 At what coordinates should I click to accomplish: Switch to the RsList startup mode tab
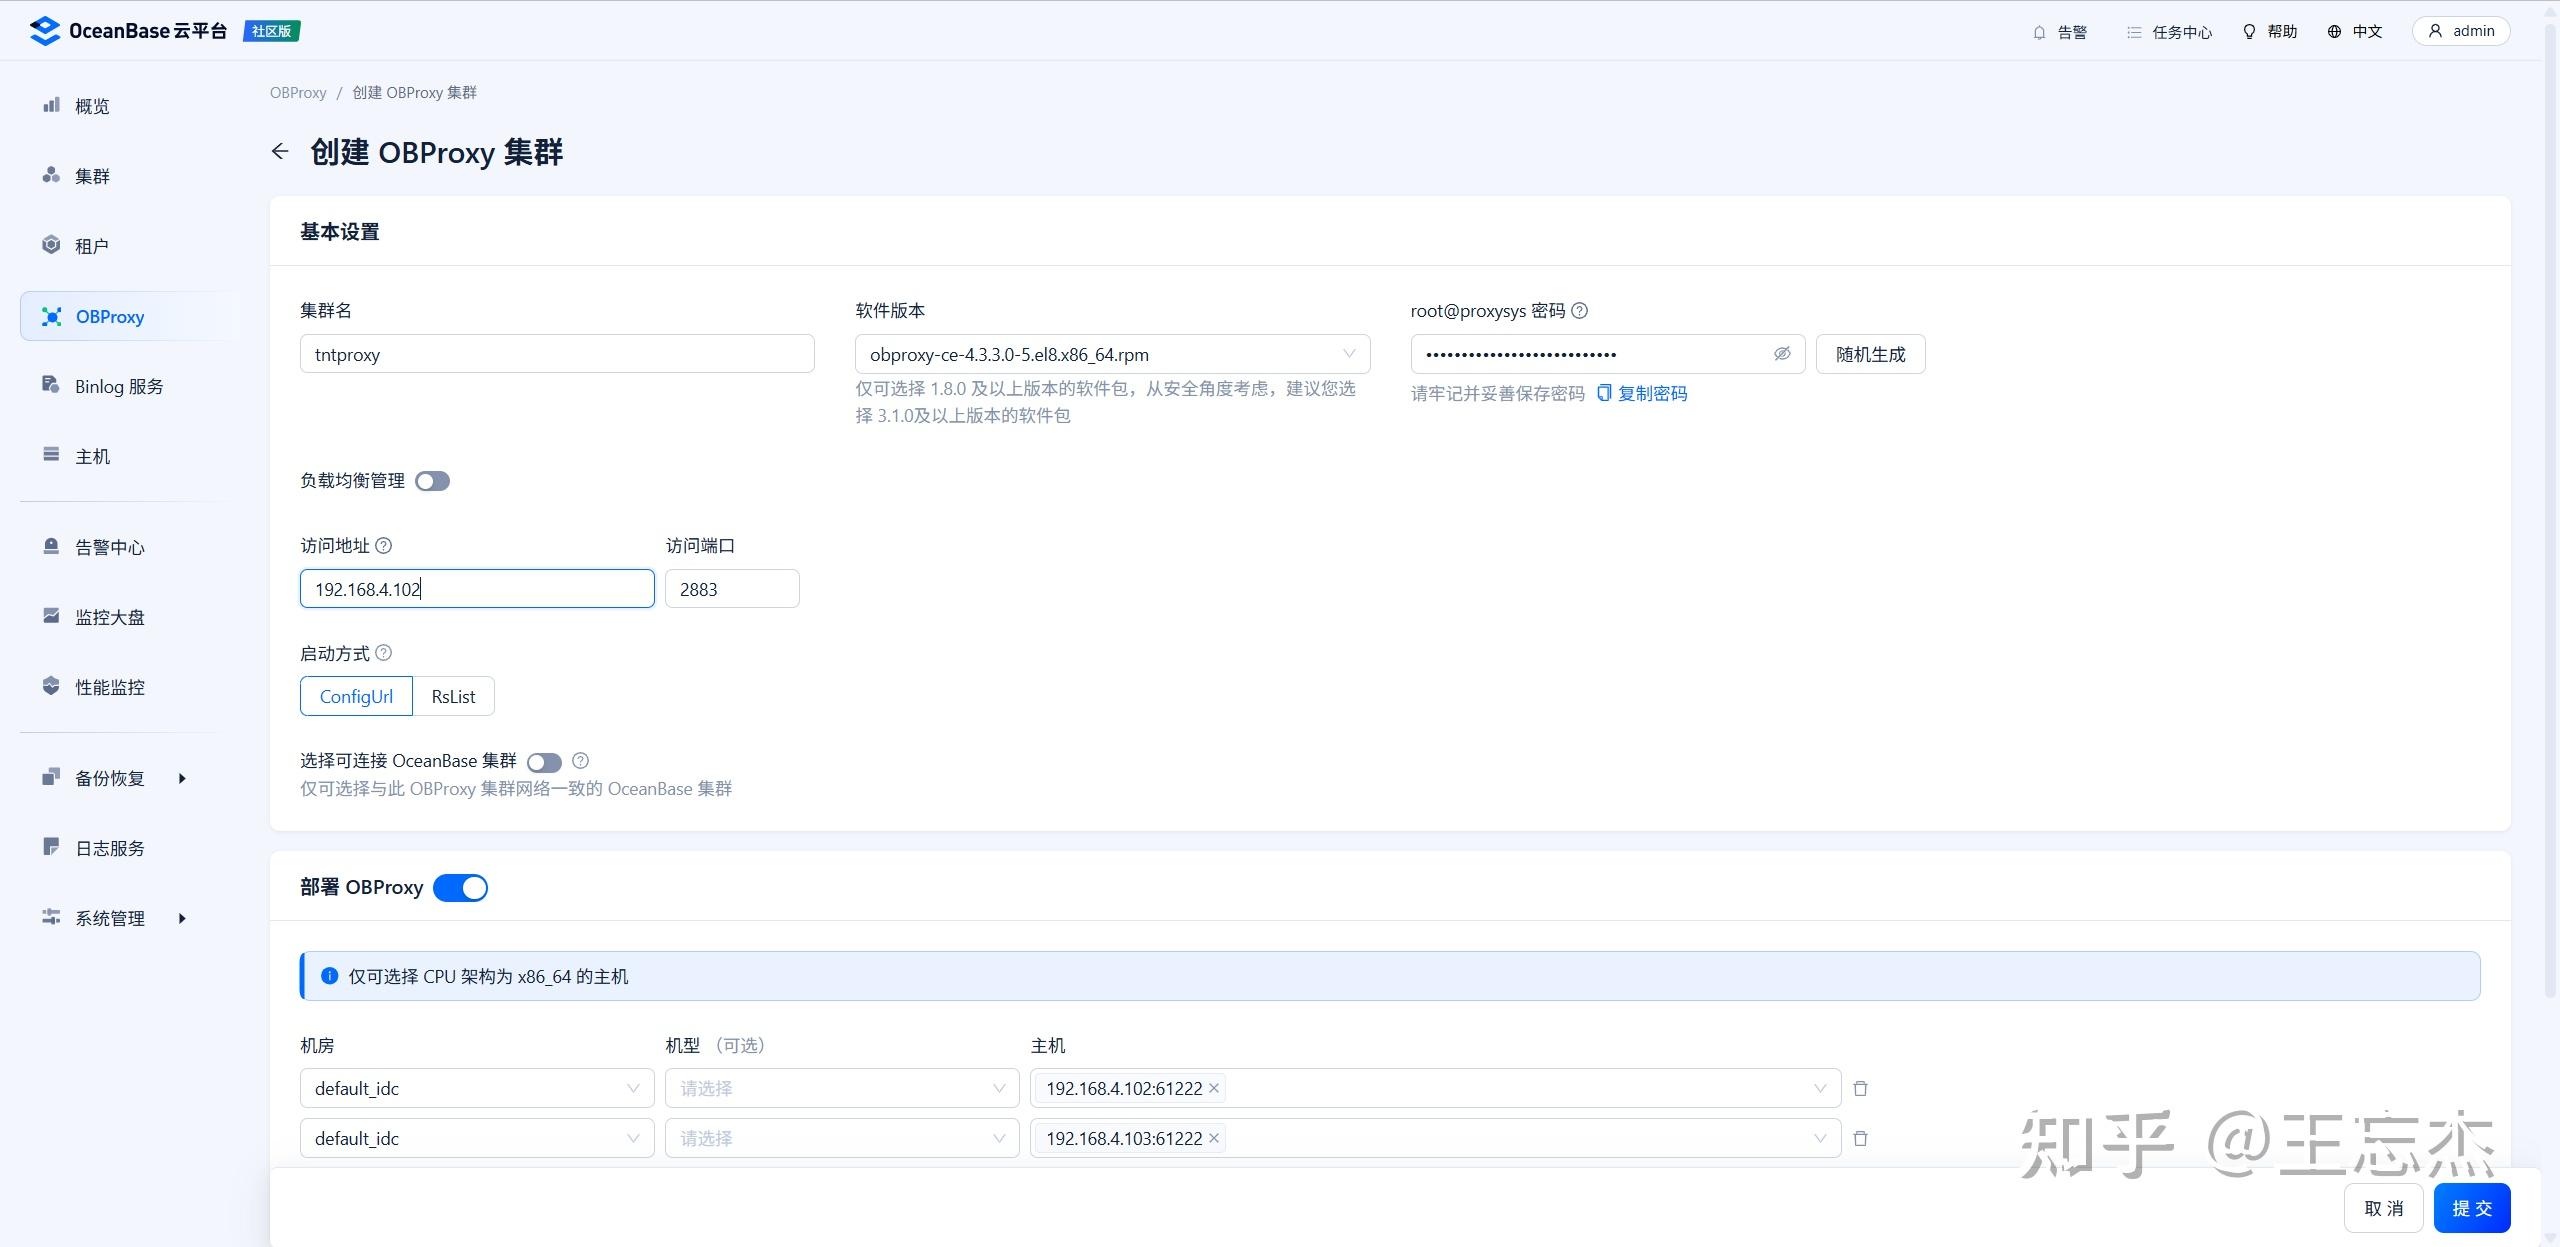[453, 695]
